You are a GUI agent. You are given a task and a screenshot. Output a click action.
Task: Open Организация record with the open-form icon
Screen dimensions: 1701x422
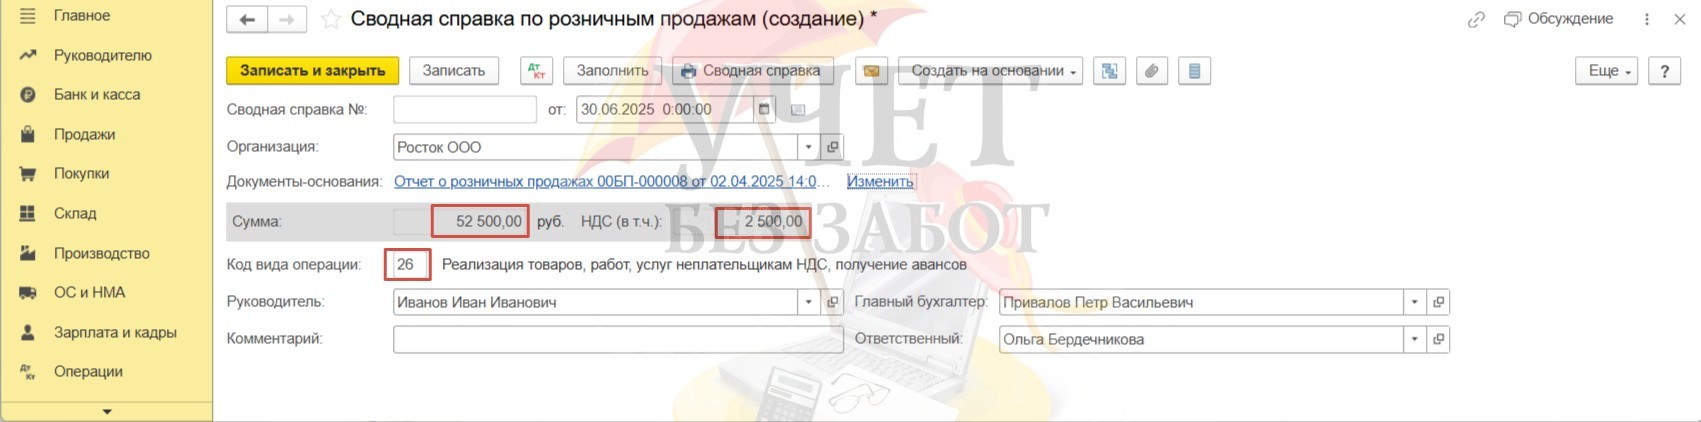832,147
